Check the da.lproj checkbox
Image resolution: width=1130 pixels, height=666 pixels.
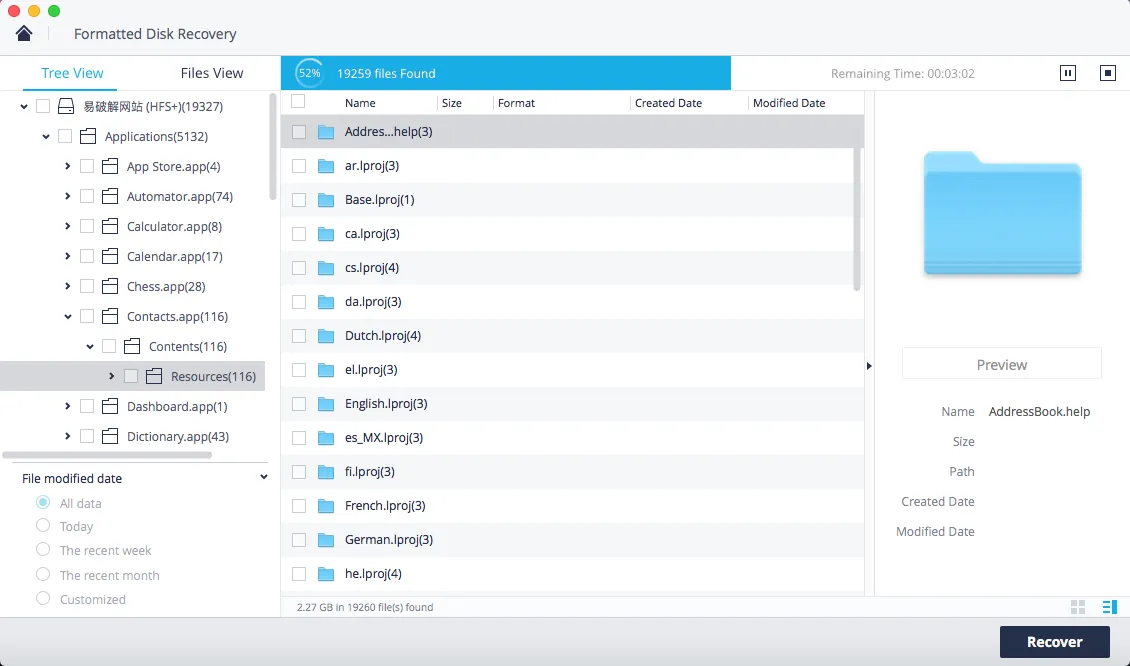coord(299,302)
